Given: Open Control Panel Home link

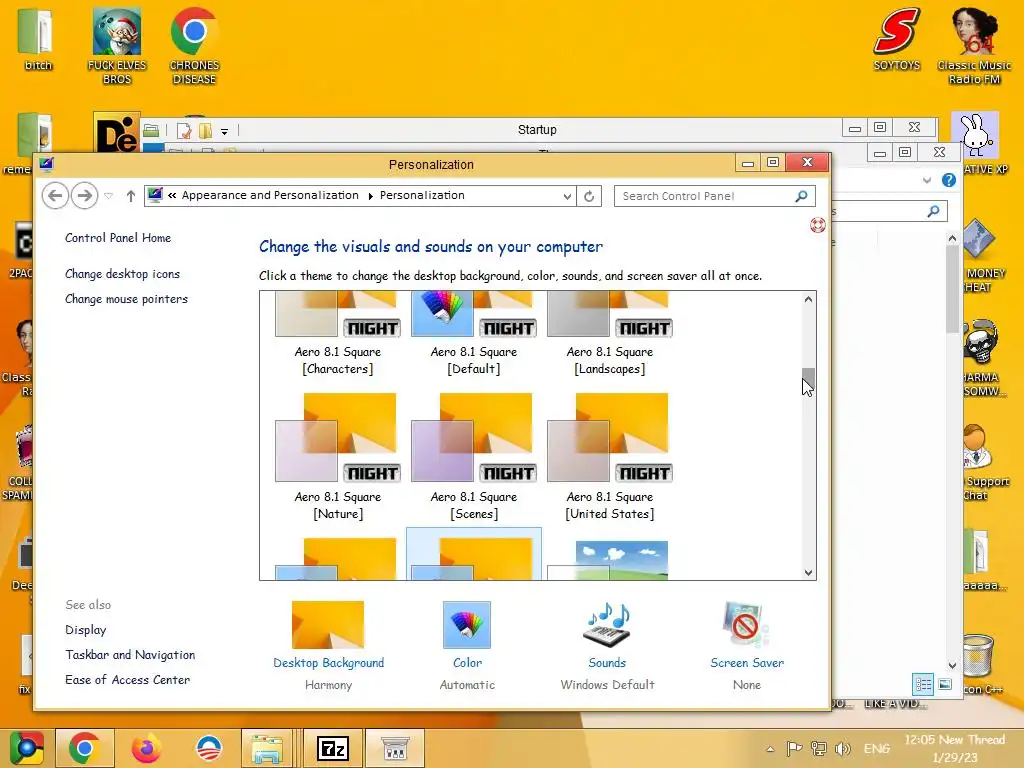Looking at the screenshot, I should pyautogui.click(x=118, y=238).
